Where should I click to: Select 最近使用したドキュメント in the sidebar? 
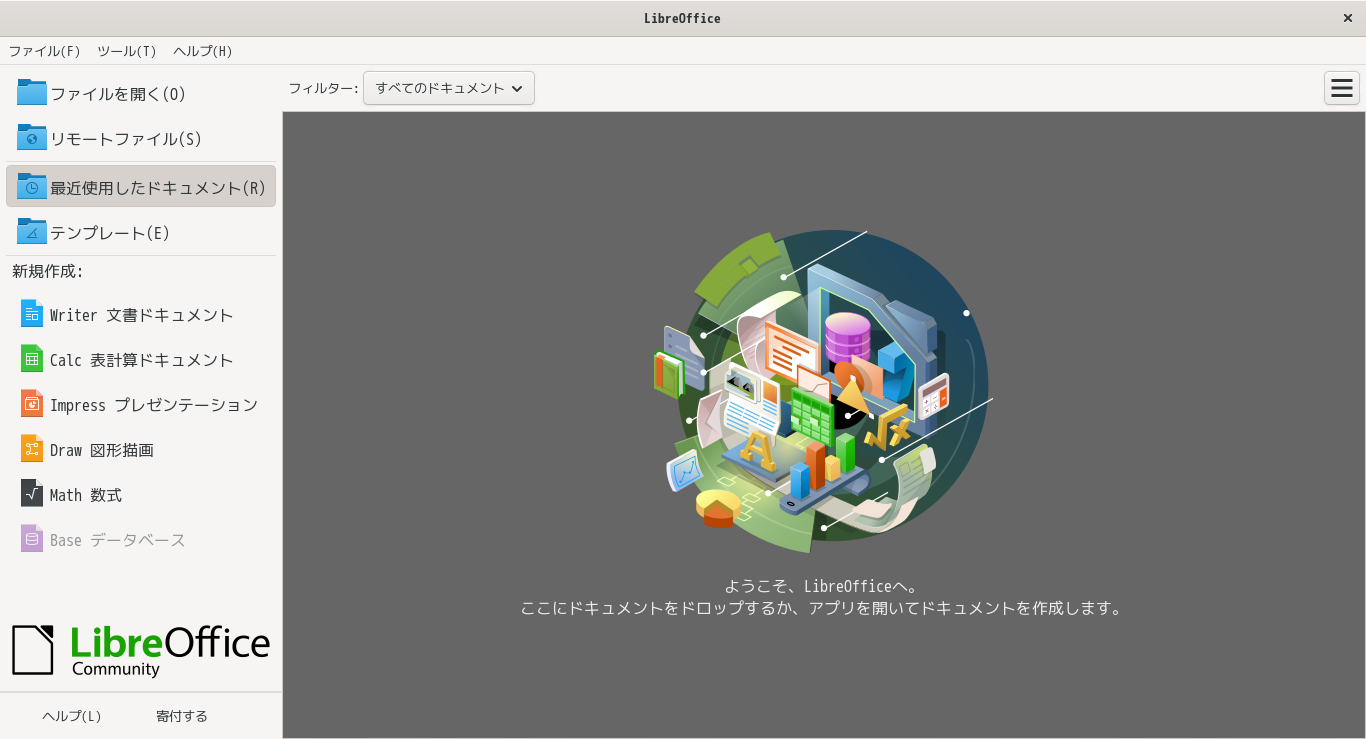pos(140,186)
